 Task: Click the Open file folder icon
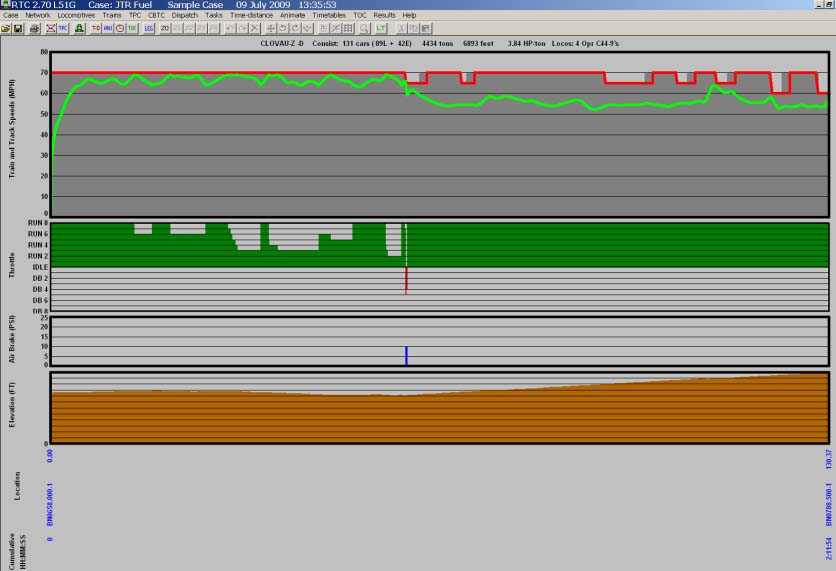pos(7,29)
